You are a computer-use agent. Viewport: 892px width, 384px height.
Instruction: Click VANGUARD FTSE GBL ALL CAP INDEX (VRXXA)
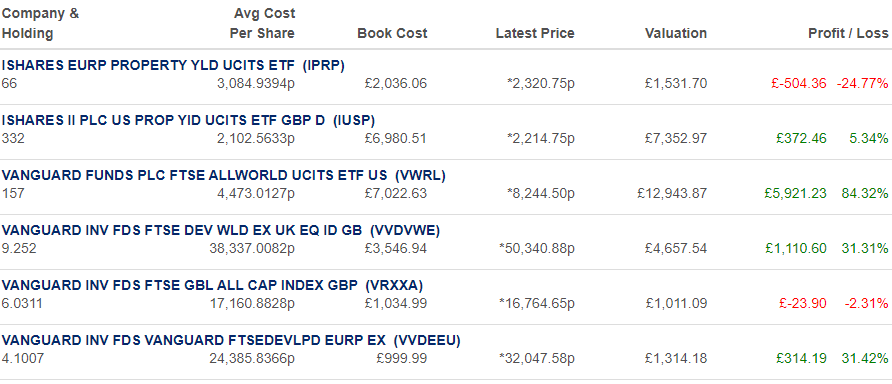[212, 286]
